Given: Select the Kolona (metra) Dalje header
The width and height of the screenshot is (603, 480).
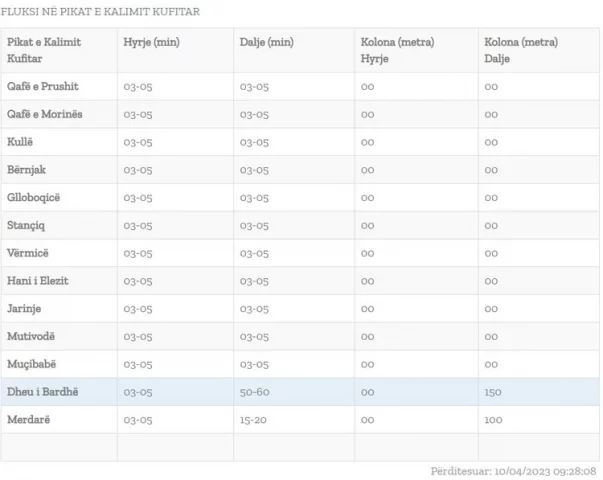Looking at the screenshot, I should [521, 50].
